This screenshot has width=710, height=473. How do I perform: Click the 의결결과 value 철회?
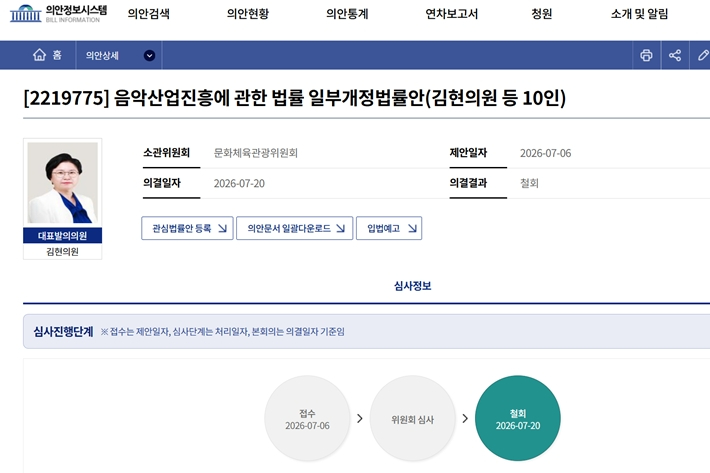pos(529,183)
